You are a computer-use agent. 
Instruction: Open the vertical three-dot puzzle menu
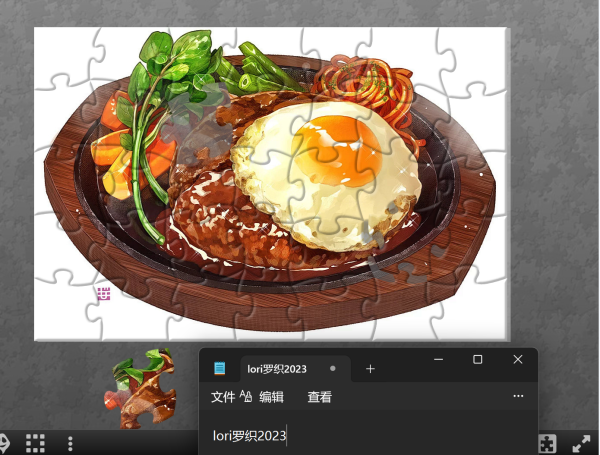(70, 444)
